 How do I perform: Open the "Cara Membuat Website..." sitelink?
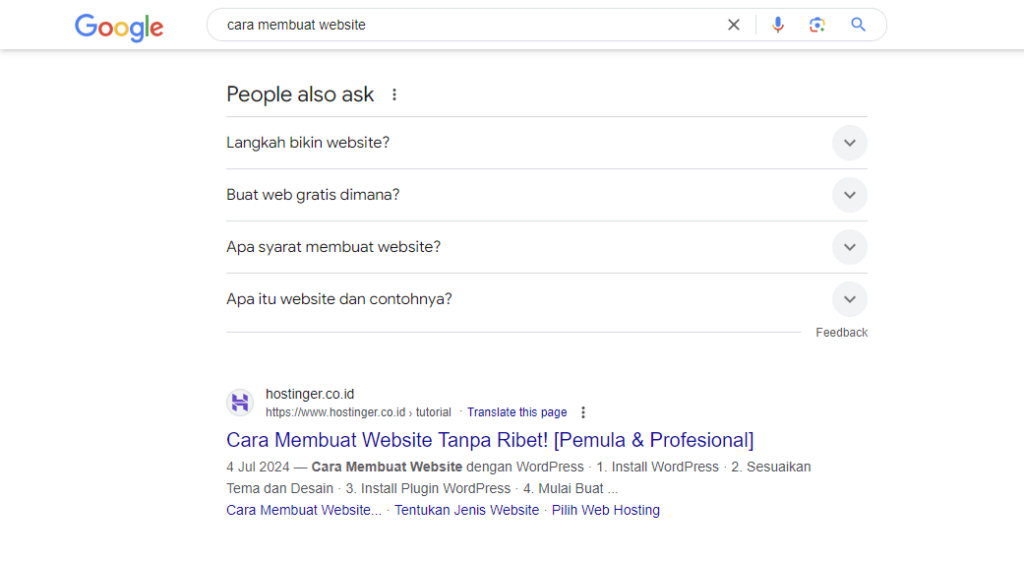pos(304,510)
